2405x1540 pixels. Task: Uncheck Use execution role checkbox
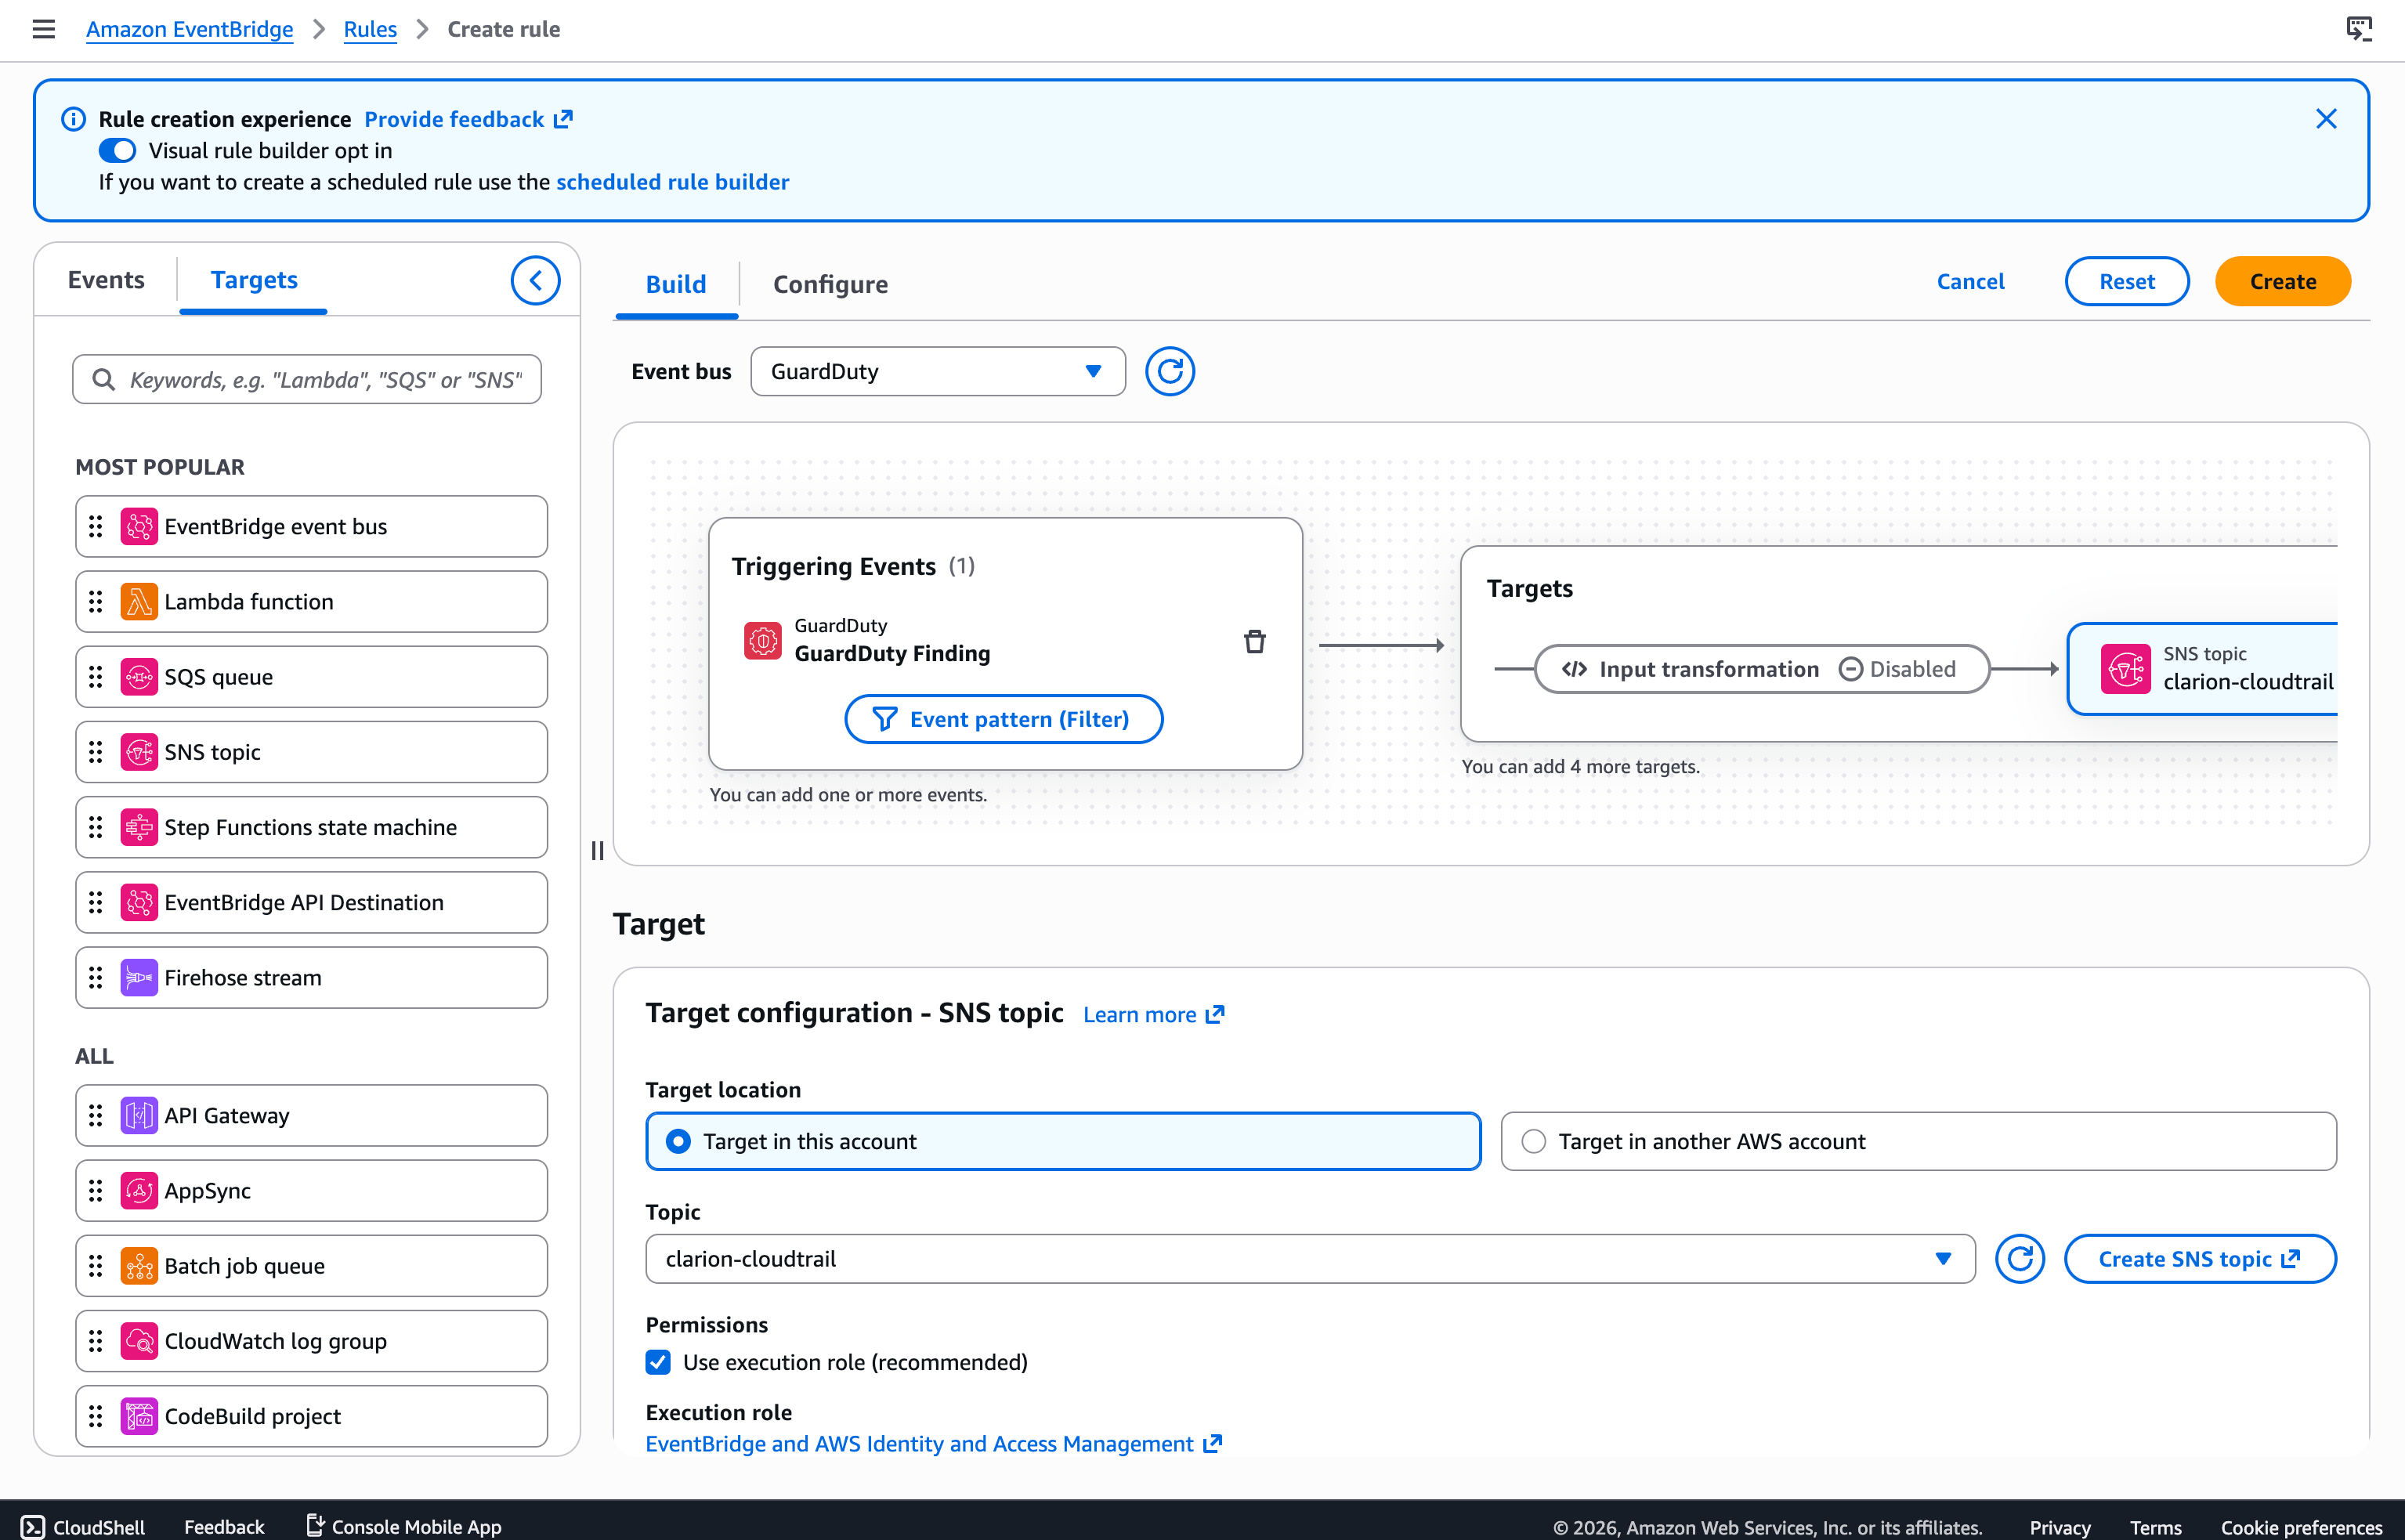coord(658,1362)
